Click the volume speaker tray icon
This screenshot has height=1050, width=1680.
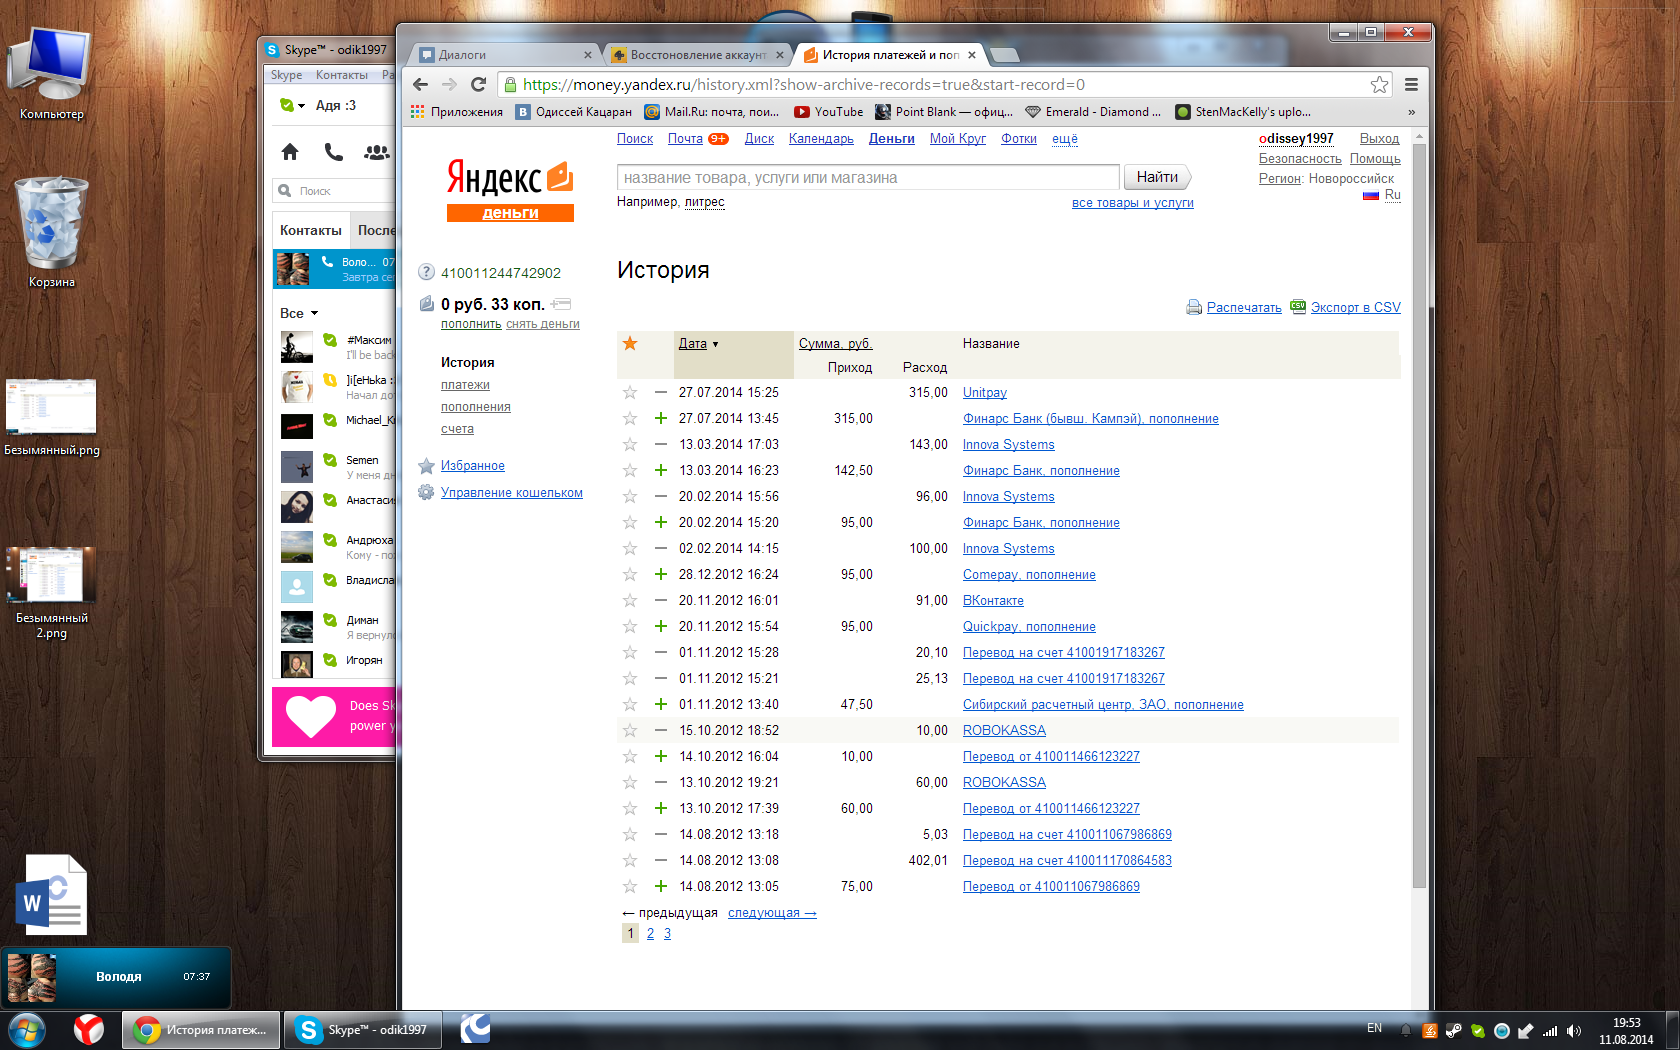1574,1030
